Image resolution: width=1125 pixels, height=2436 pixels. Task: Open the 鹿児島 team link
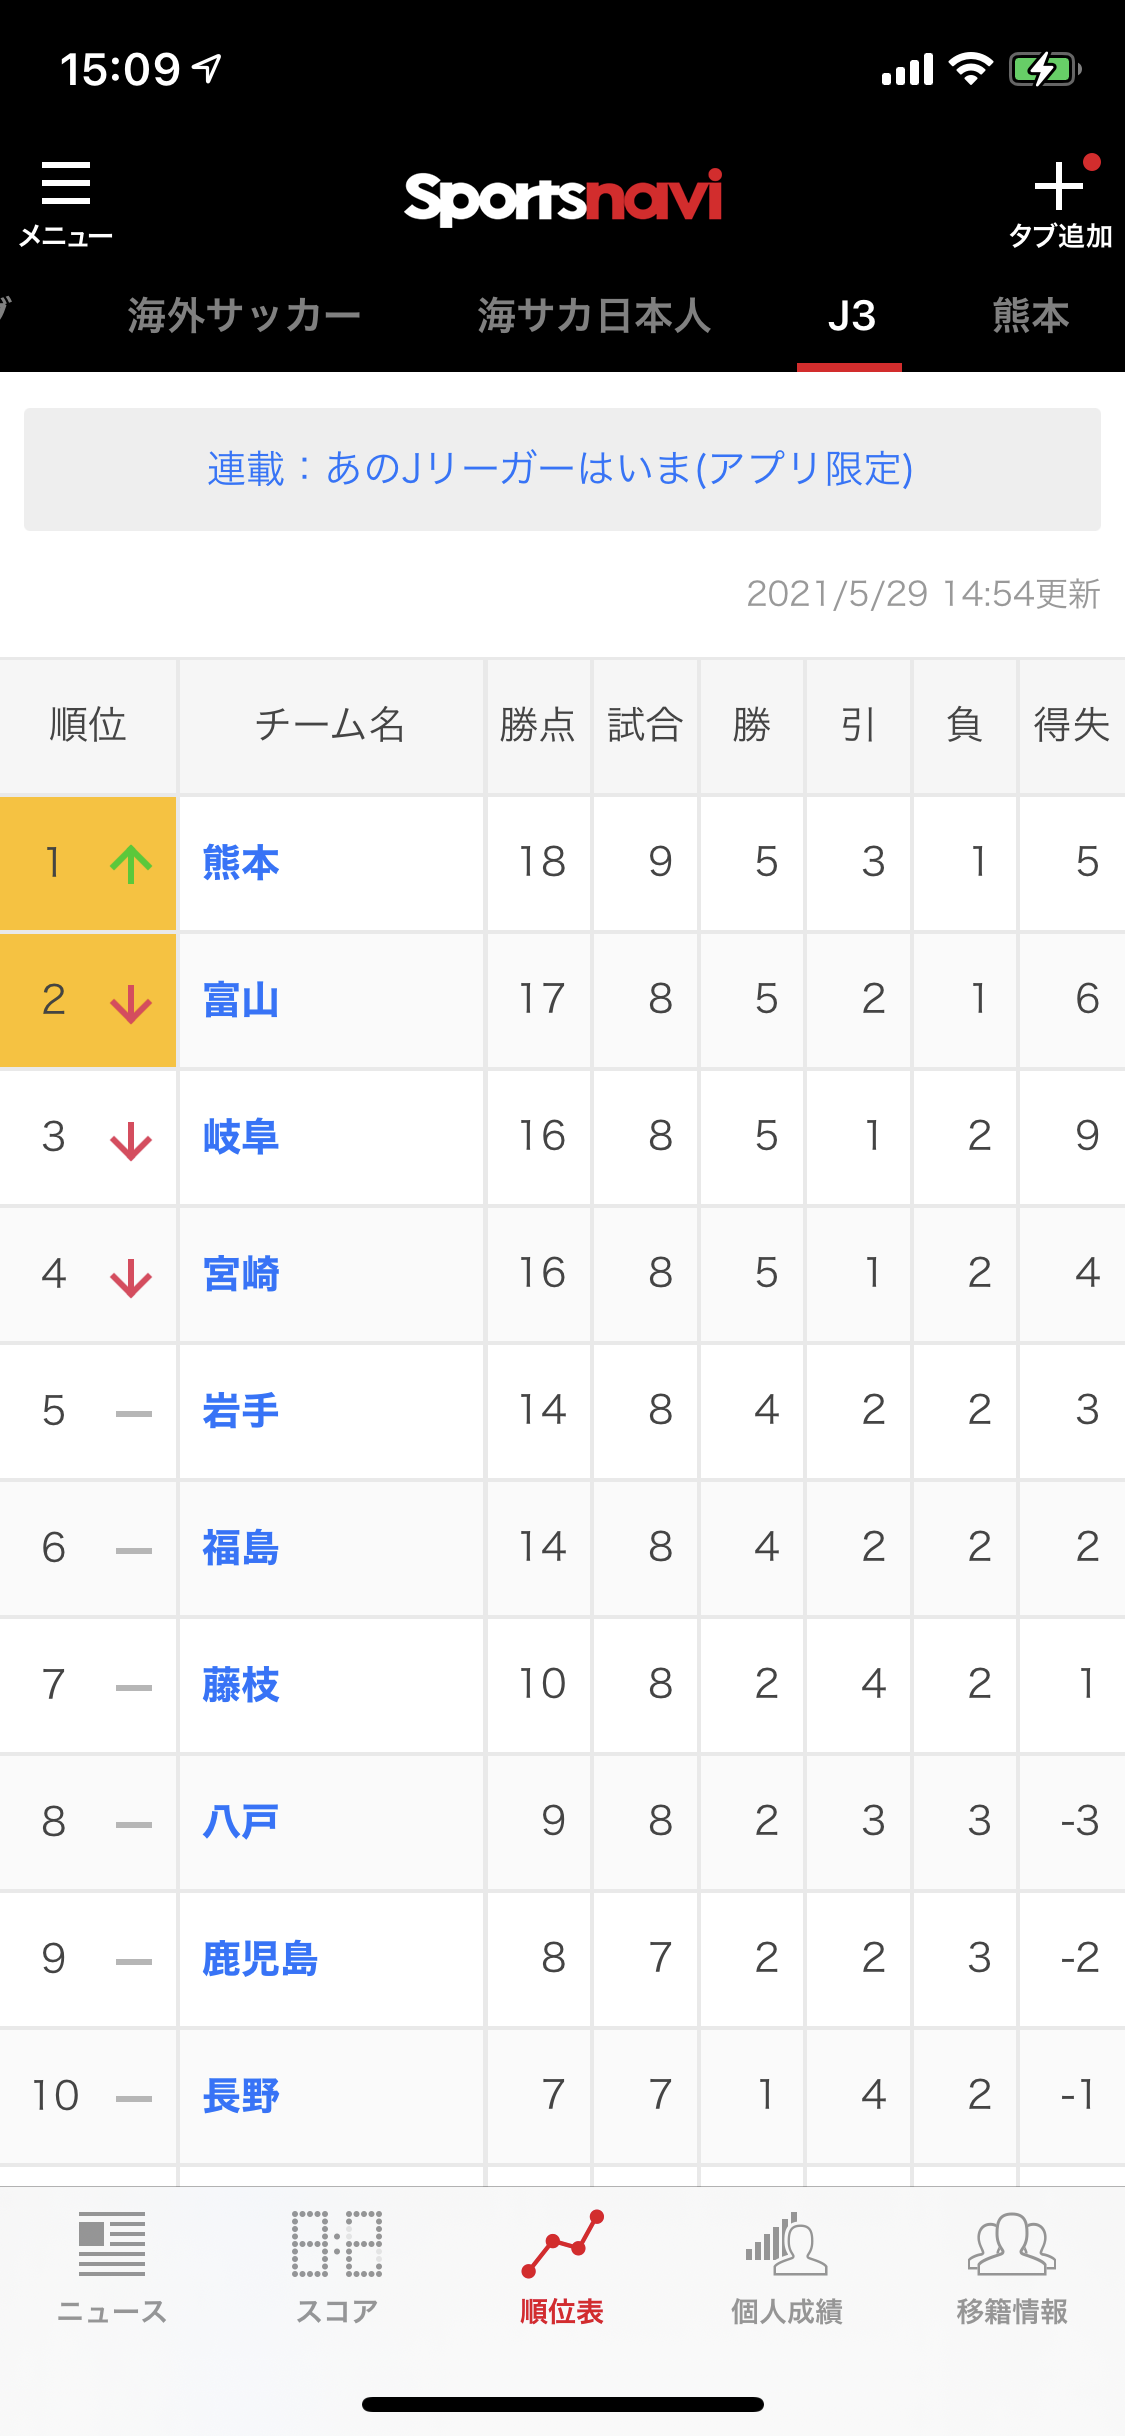[260, 1959]
